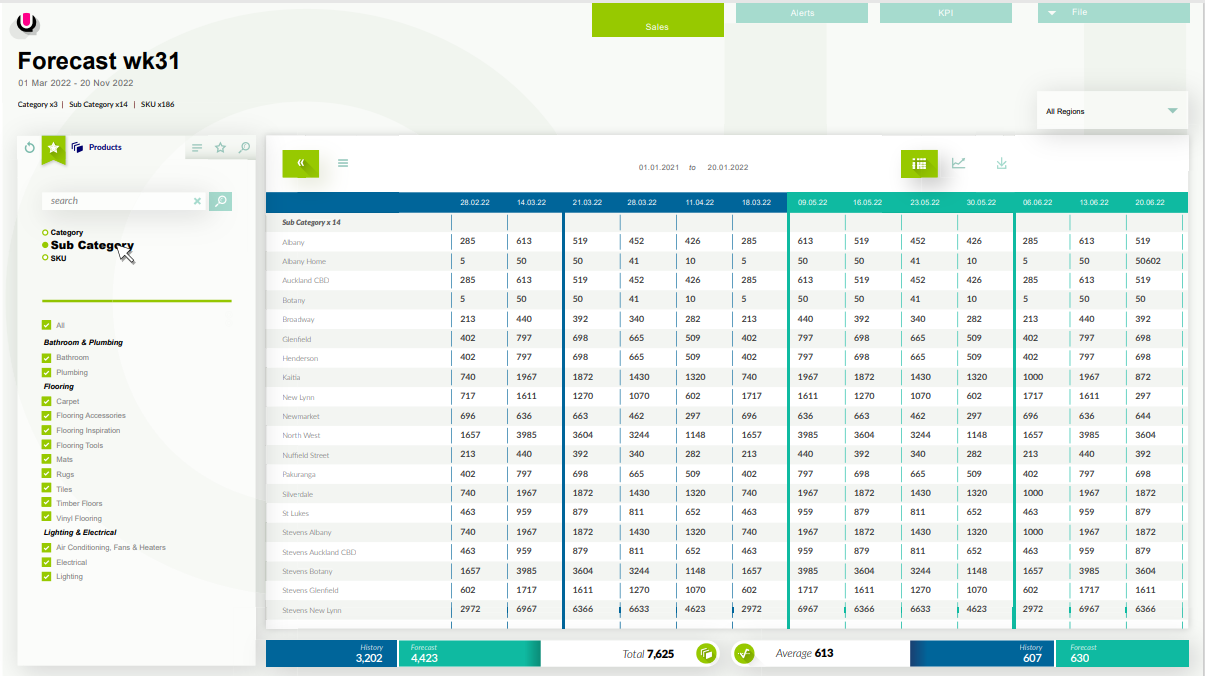Uncheck Flooring Accessories checkbox
The height and width of the screenshot is (676, 1205).
point(46,415)
